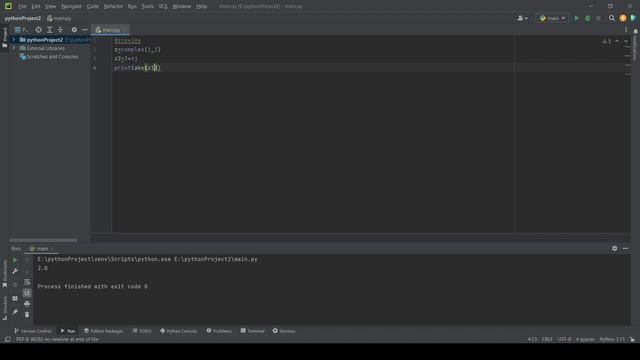
Task: Open the Run menu
Action: tap(132, 7)
